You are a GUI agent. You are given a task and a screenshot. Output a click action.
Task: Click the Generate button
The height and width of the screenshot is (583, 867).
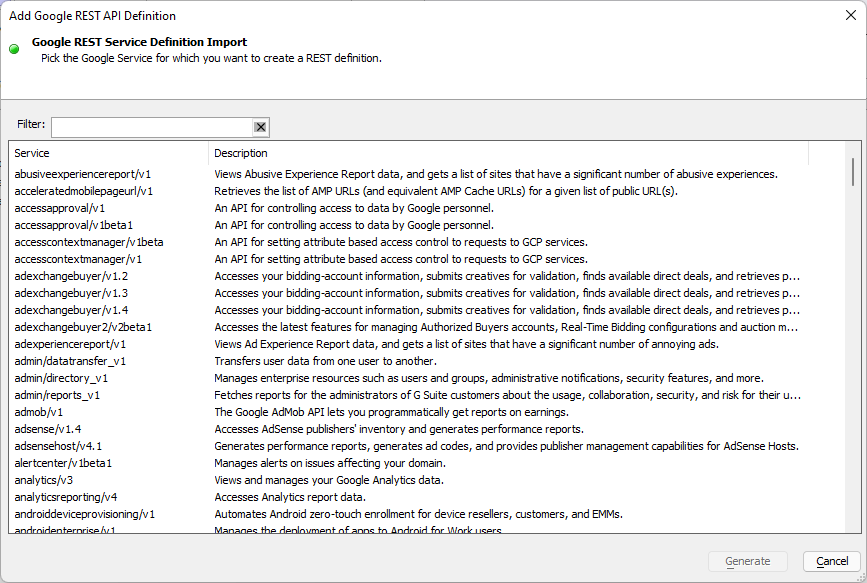click(748, 561)
